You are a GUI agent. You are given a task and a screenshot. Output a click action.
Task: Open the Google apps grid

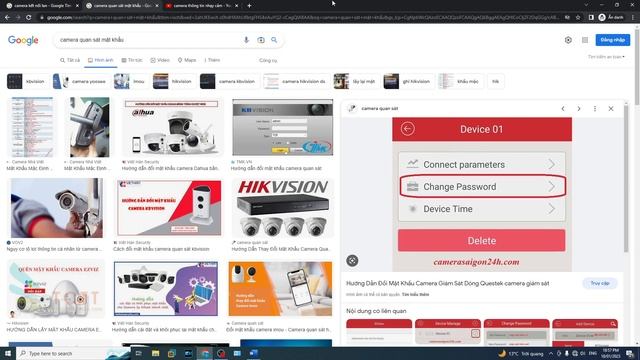click(x=585, y=40)
